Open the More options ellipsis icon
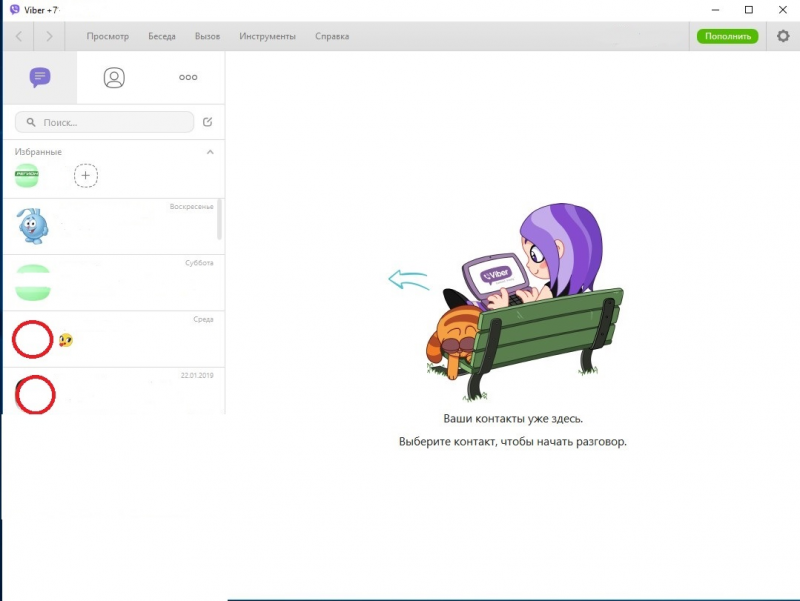The height and width of the screenshot is (601, 800). click(187, 77)
